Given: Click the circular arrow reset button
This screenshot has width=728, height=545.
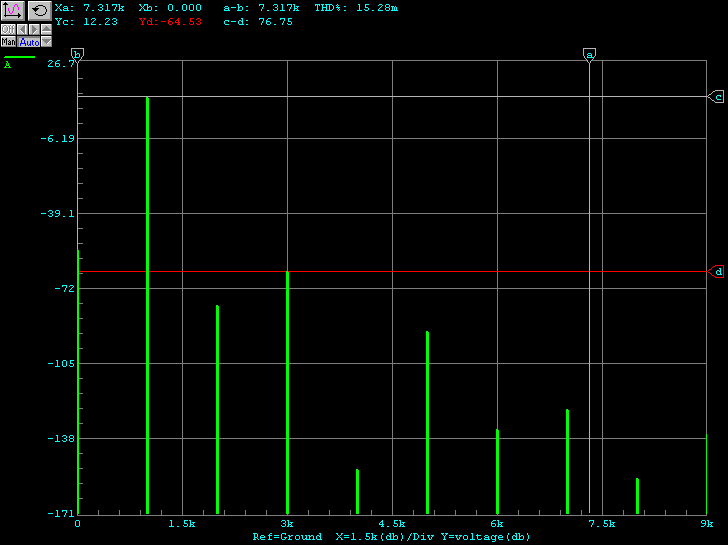Looking at the screenshot, I should [x=39, y=10].
